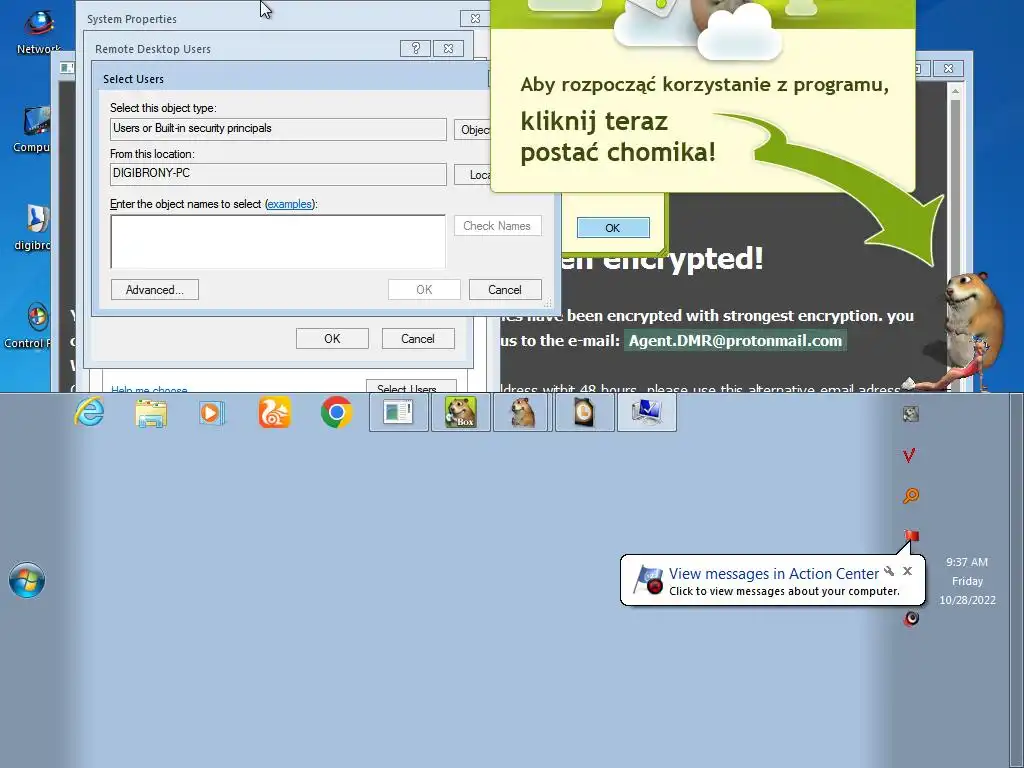Open UC Browser orange squirrel icon
Screen dimensions: 1024x768
tap(275, 413)
